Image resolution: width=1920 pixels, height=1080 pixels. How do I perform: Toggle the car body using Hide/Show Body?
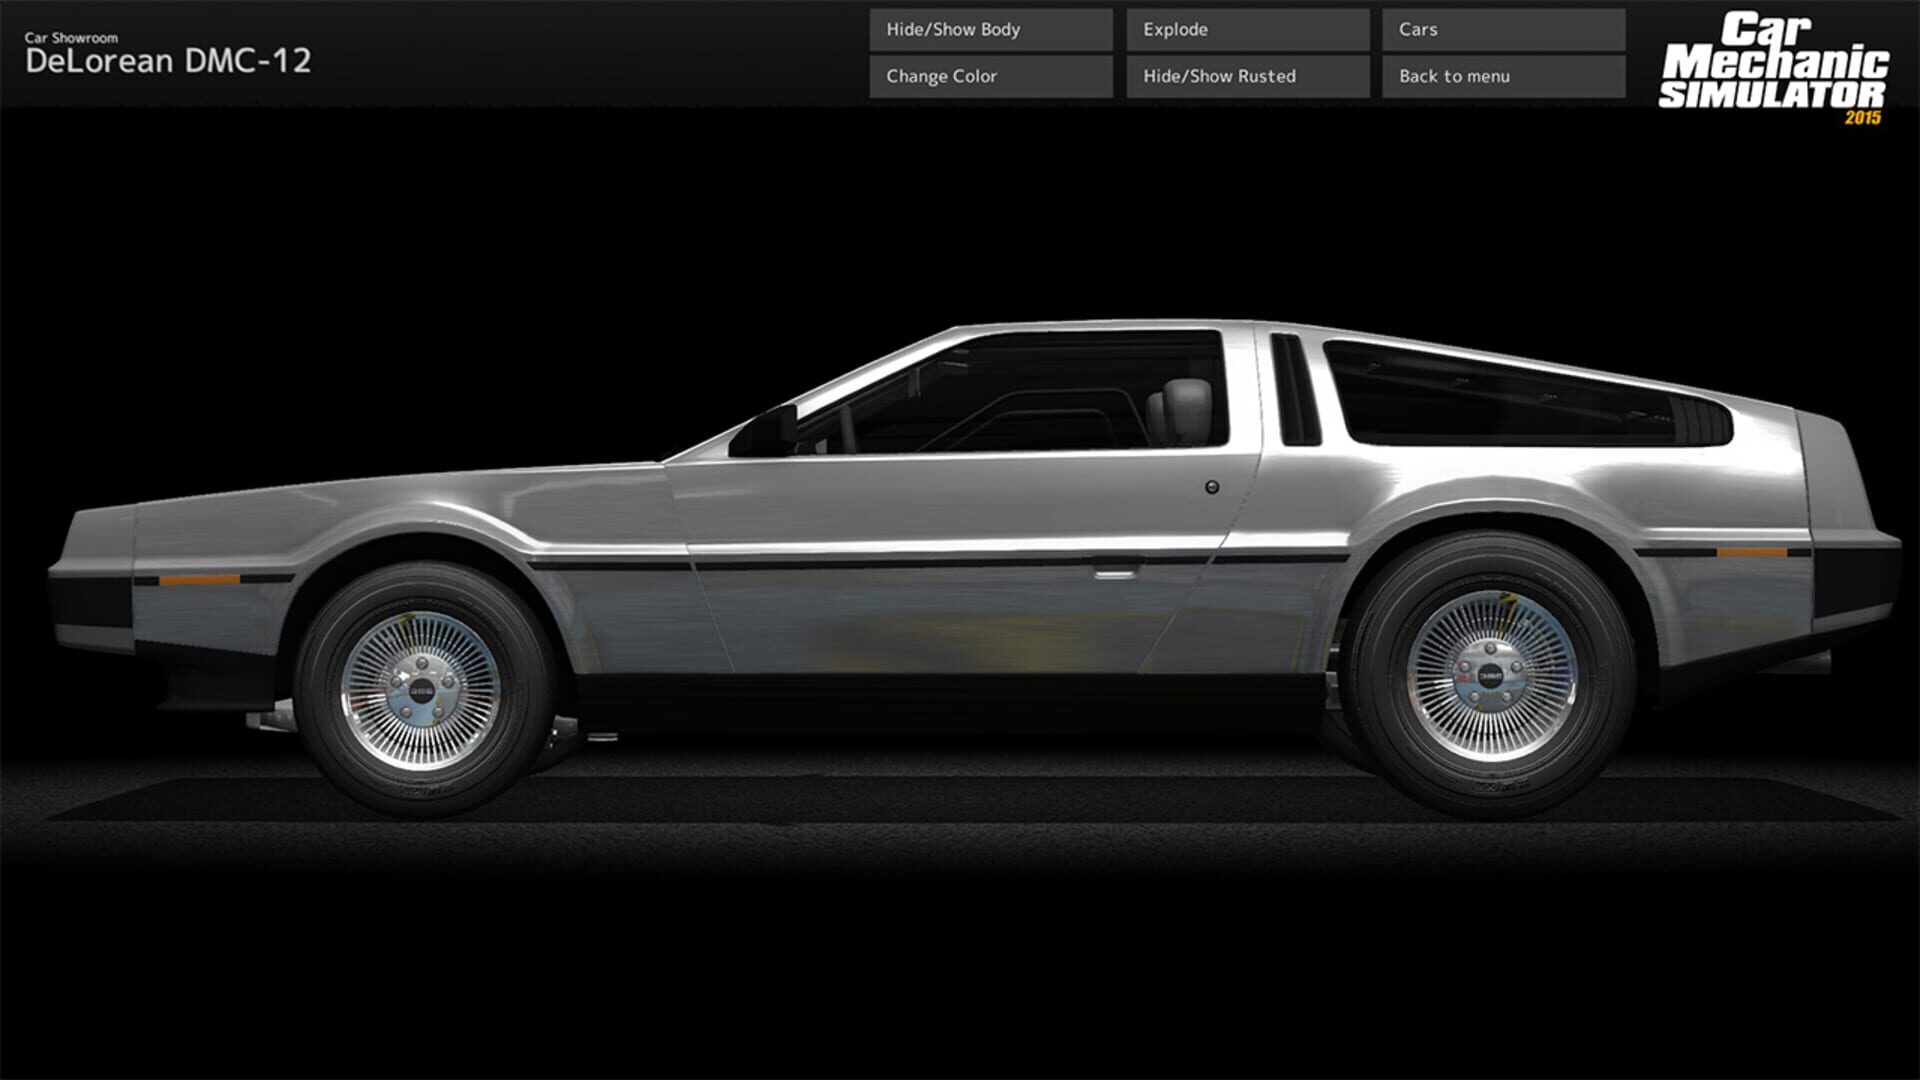tap(989, 30)
